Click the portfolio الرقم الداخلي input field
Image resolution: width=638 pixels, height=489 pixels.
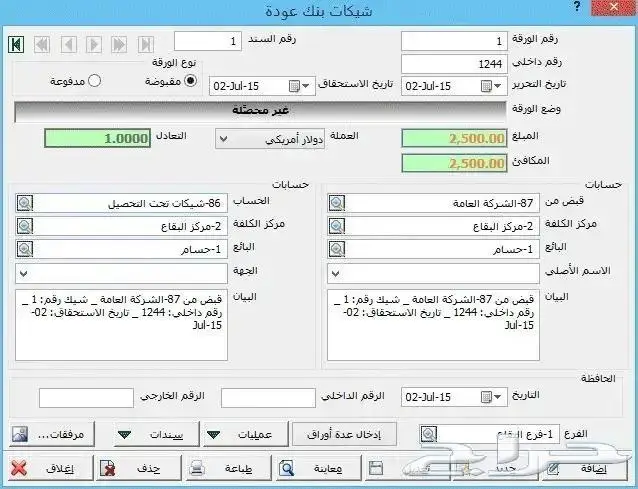(269, 397)
